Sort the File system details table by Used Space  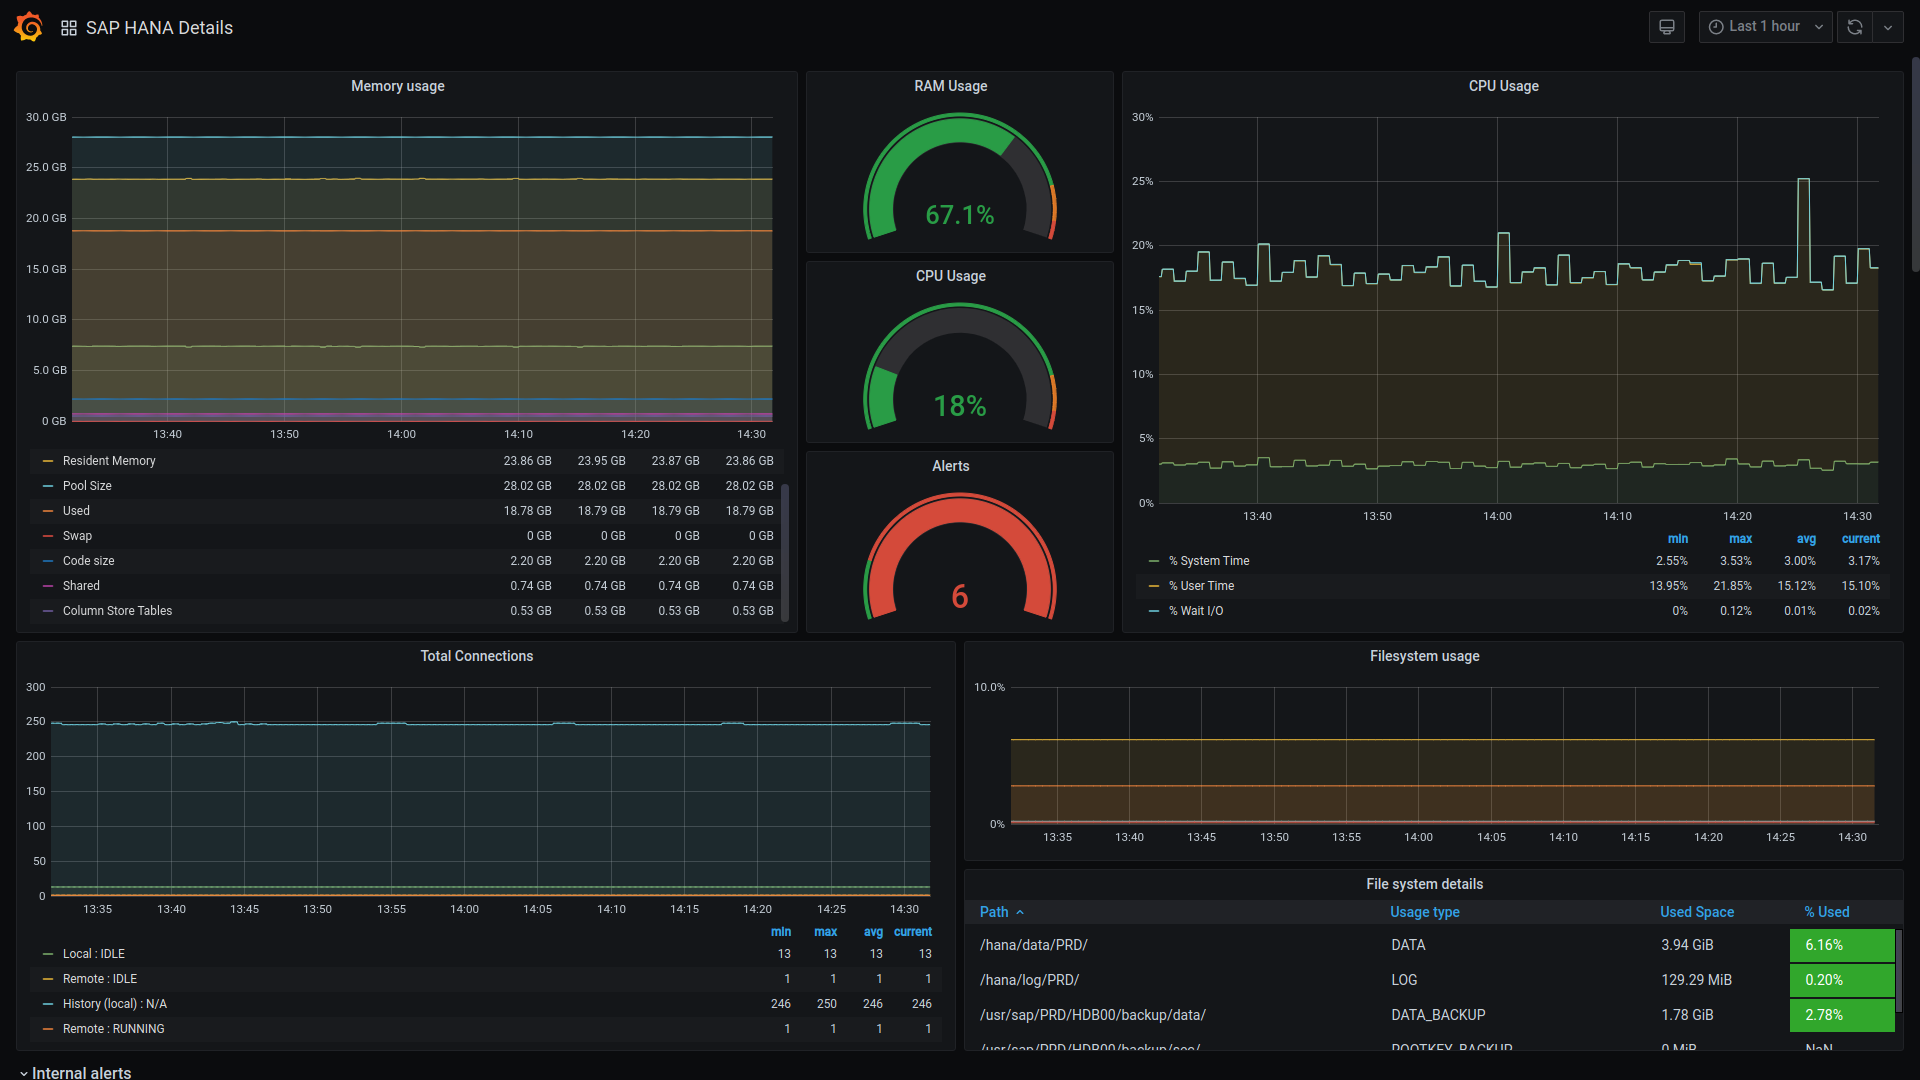[1696, 912]
